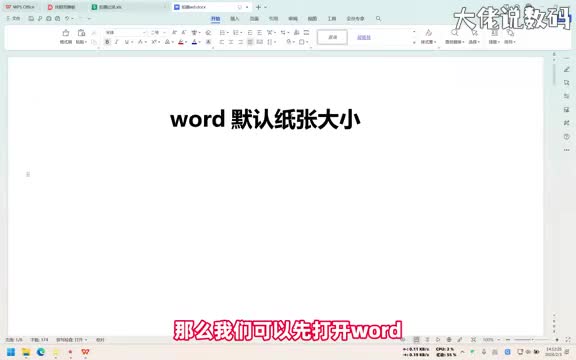Image resolution: width=576 pixels, height=360 pixels.
Task: Enter full screen from status bar
Action: pyautogui.click(x=568, y=340)
